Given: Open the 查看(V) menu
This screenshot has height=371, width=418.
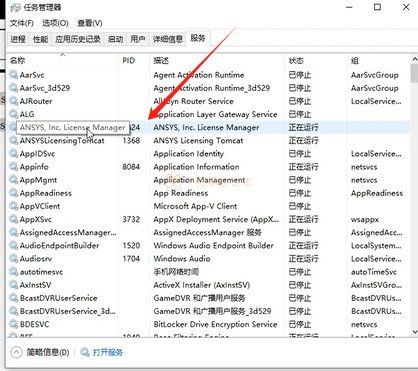Looking at the screenshot, I should click(90, 23).
